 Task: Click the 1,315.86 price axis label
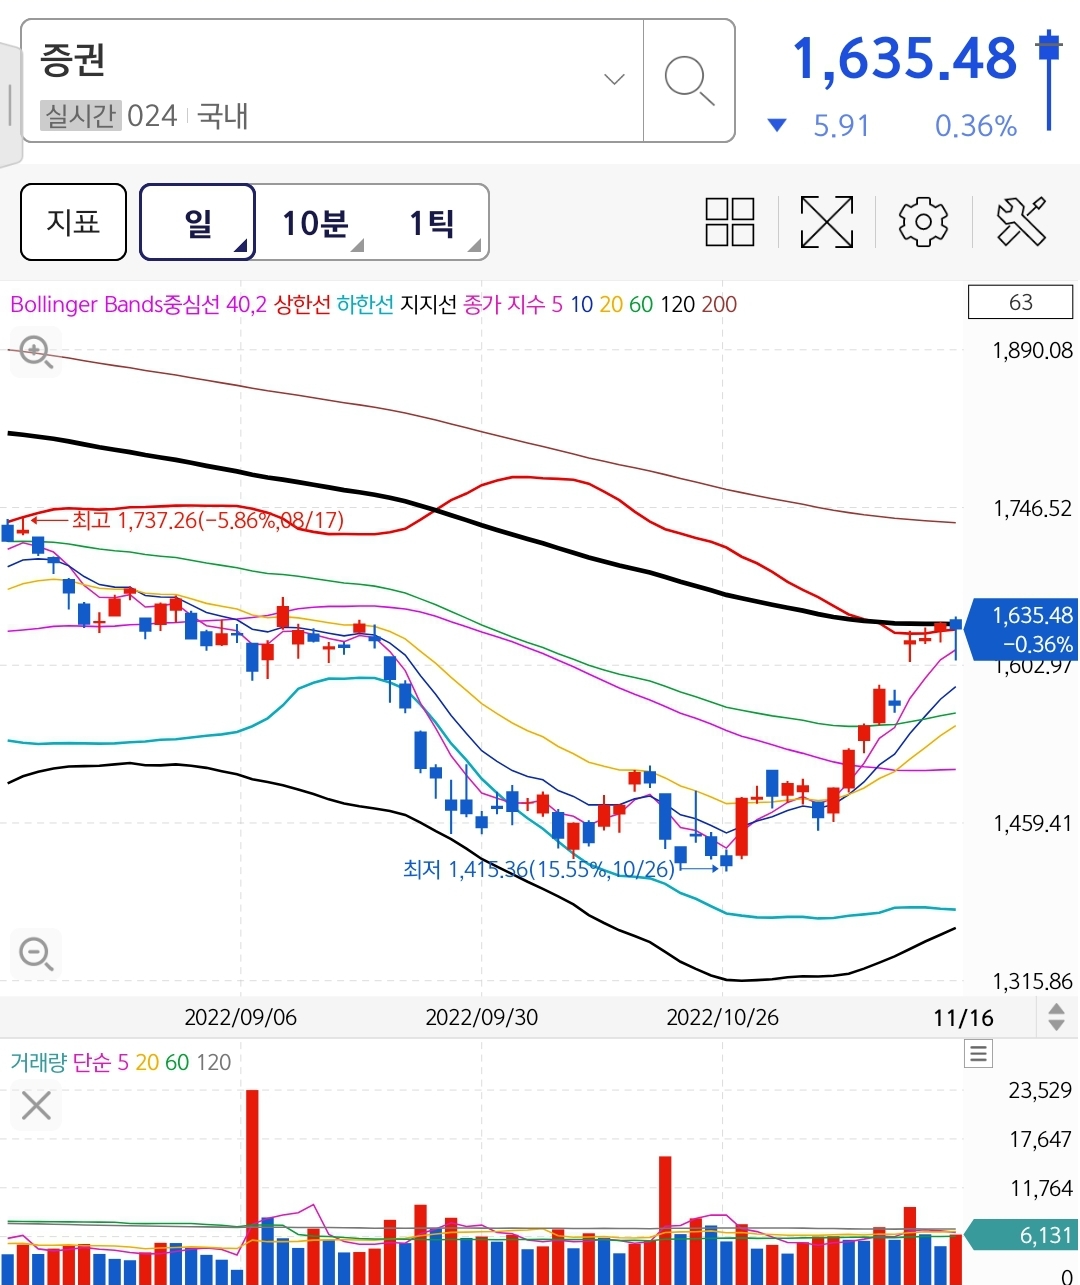1032,982
